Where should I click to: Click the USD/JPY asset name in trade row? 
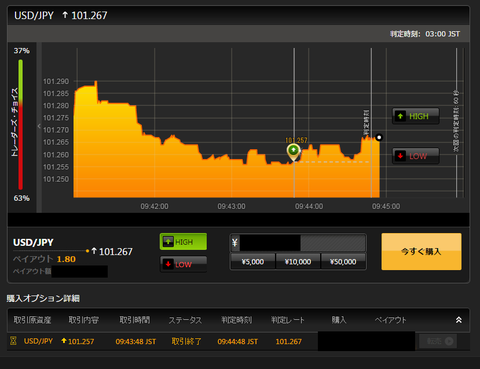38,341
